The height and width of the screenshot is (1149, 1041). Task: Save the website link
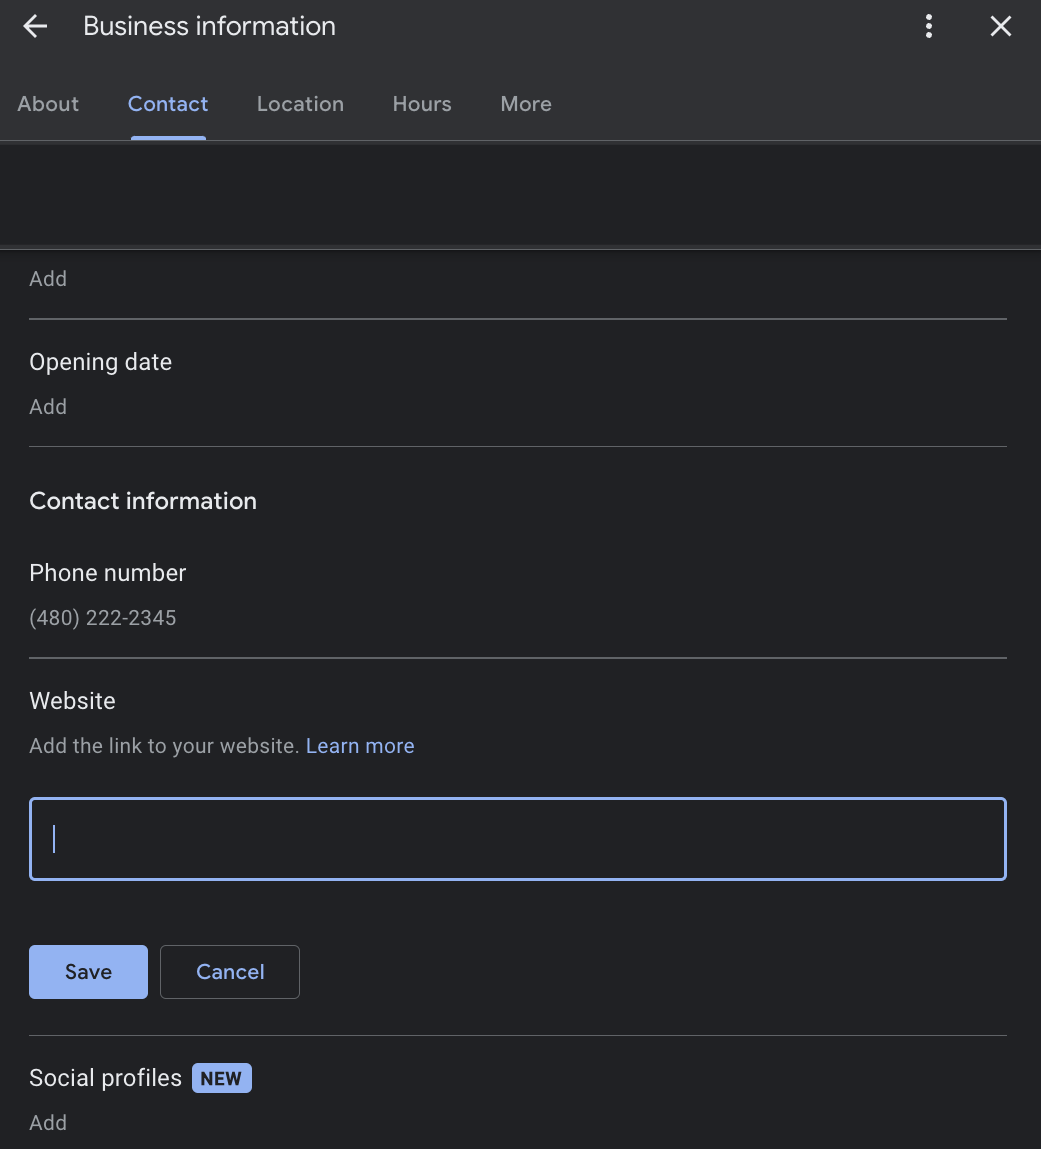pyautogui.click(x=89, y=972)
